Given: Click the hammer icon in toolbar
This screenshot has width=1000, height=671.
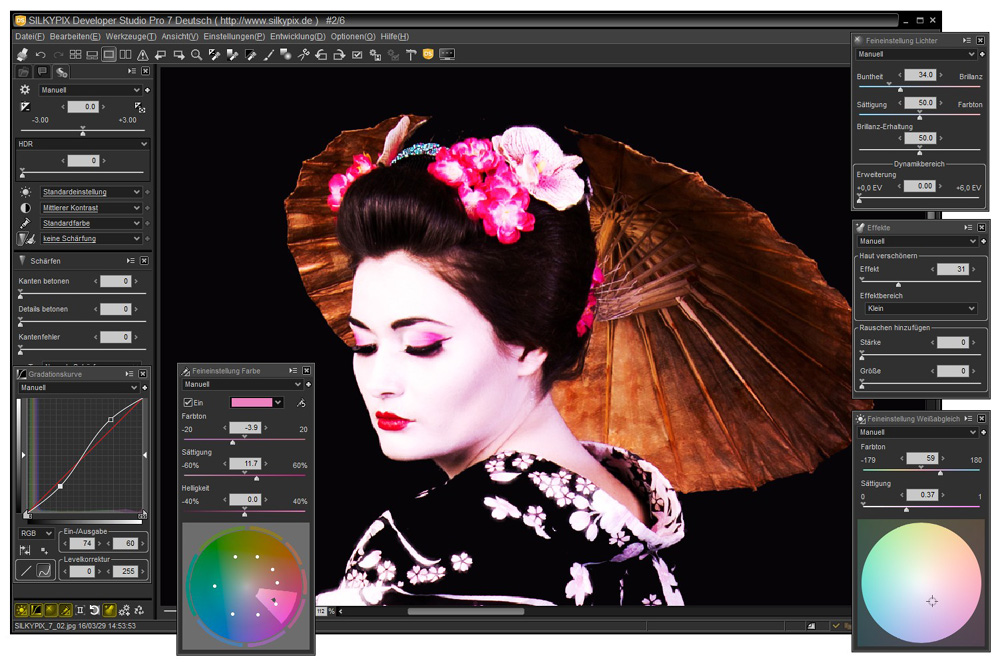Looking at the screenshot, I should (410, 54).
